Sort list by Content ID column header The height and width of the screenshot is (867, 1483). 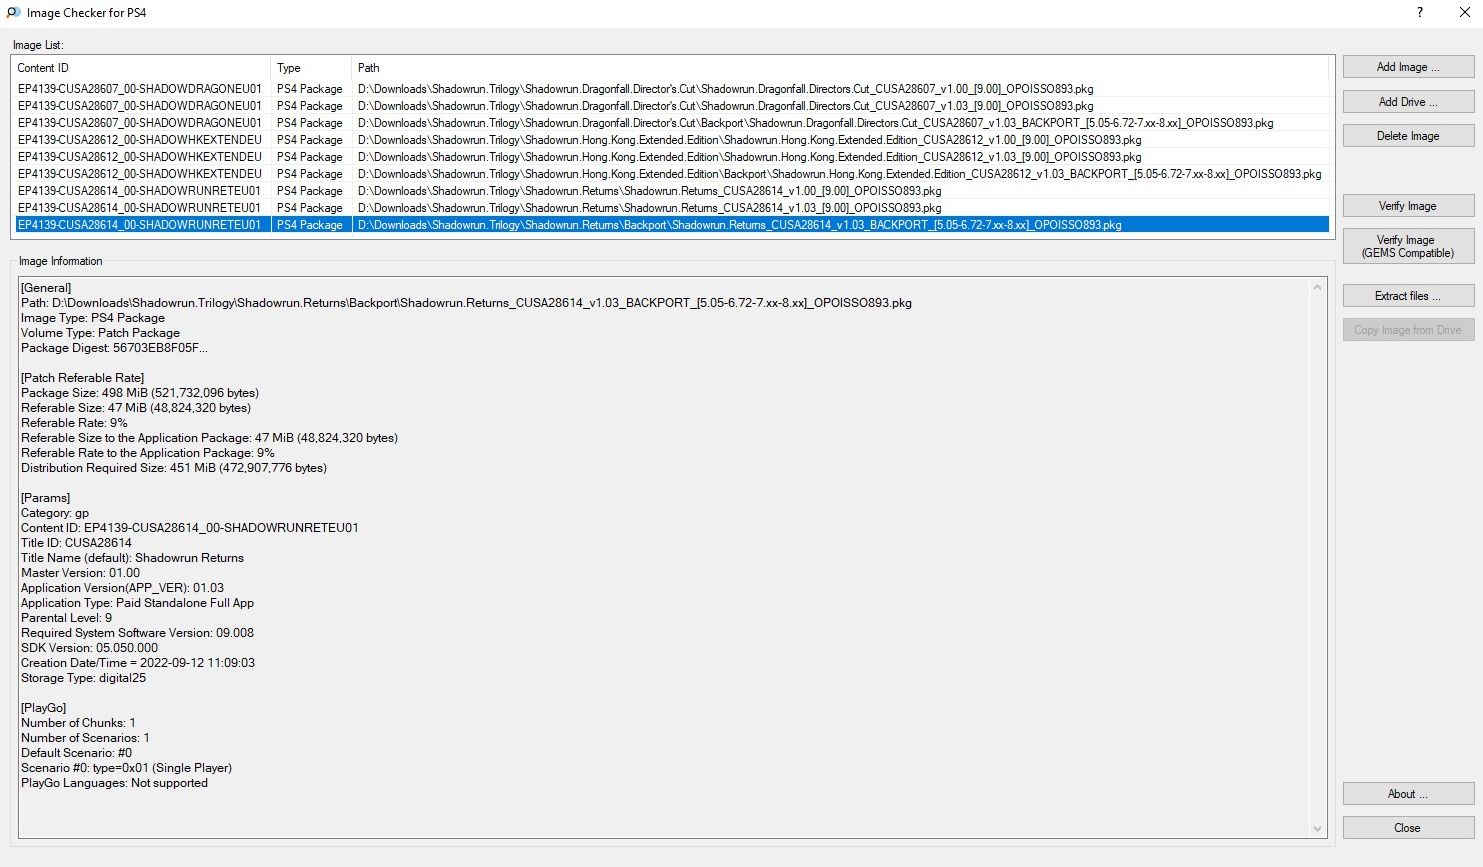(141, 68)
